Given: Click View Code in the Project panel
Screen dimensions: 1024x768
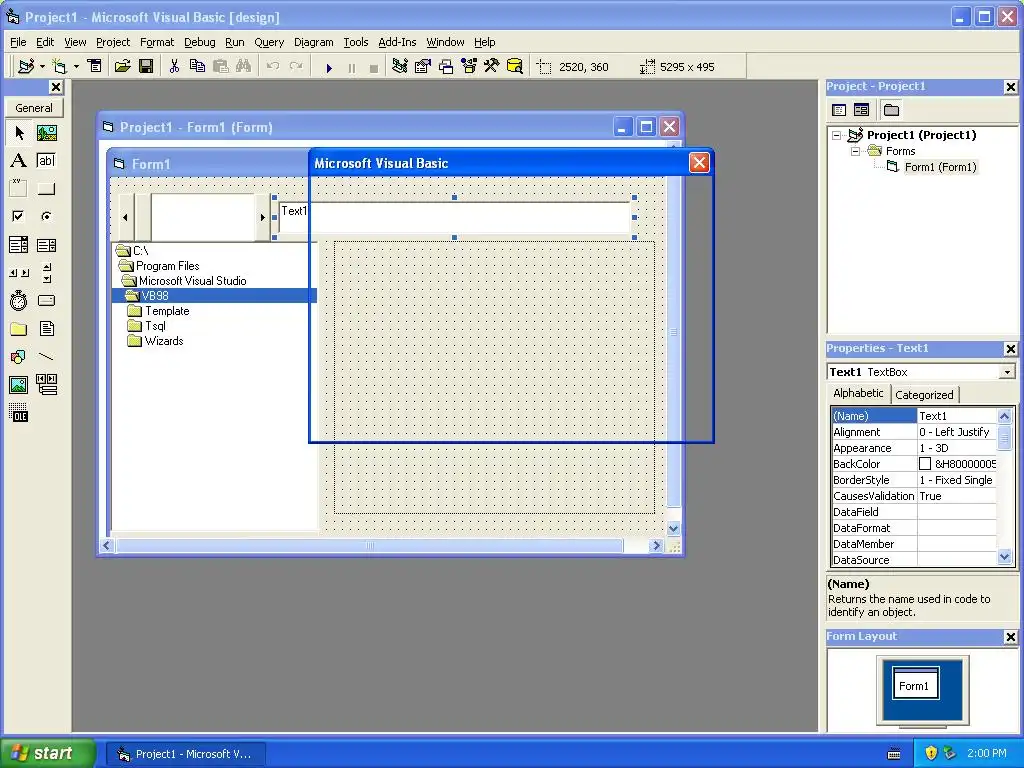Looking at the screenshot, I should pos(839,110).
